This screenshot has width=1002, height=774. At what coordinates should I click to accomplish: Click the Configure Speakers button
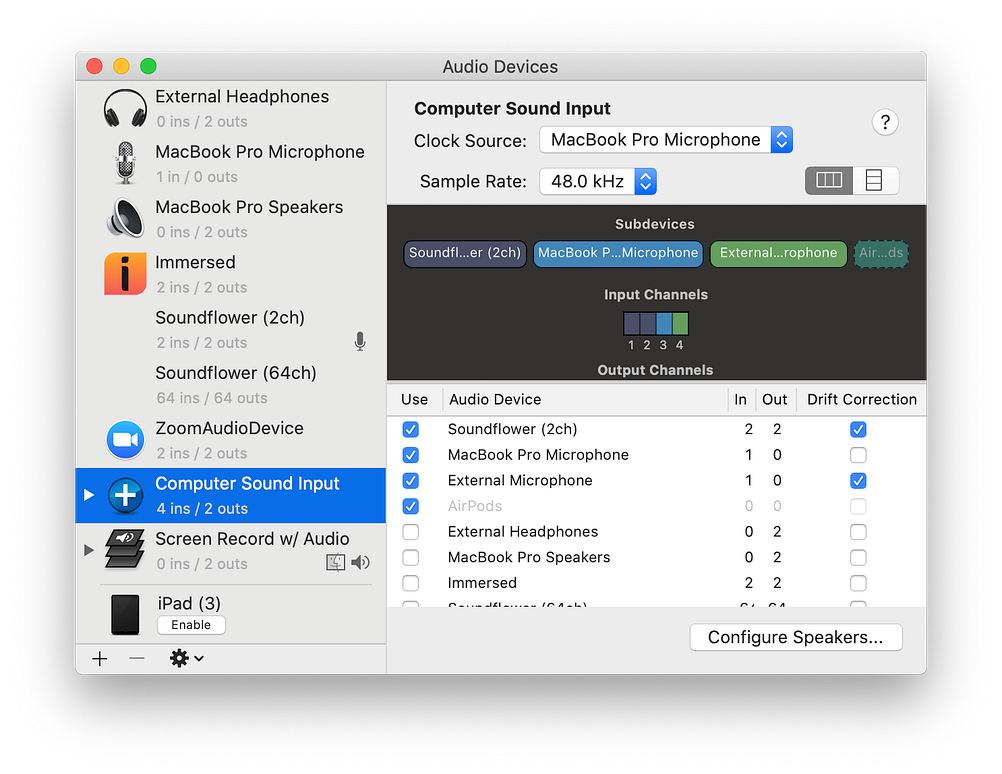[x=795, y=637]
